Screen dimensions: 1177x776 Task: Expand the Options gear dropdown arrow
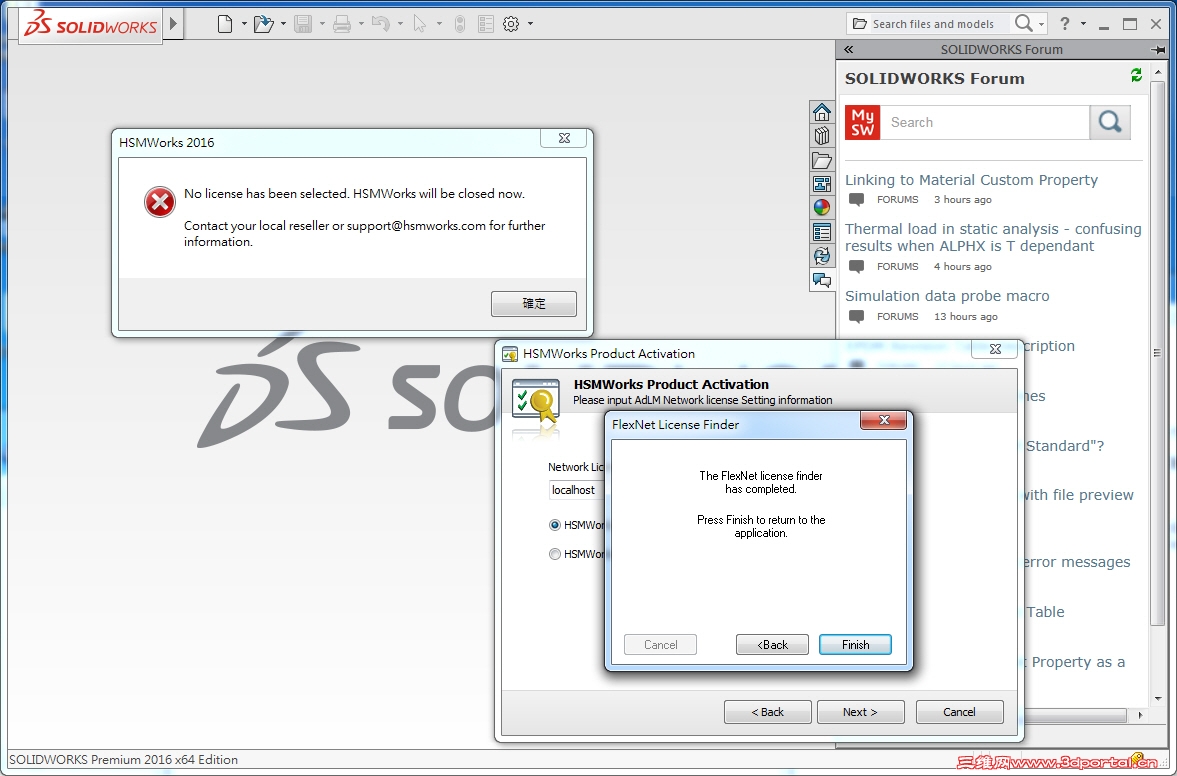[531, 24]
